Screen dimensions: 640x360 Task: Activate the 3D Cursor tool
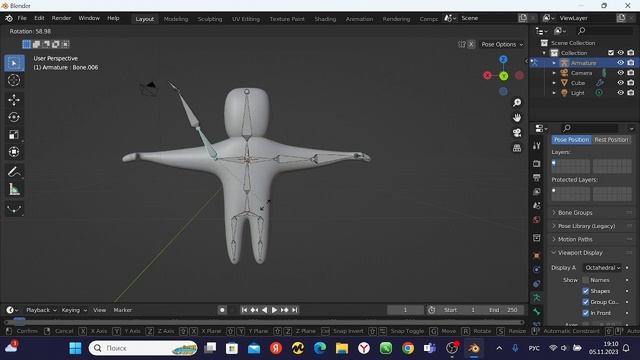pyautogui.click(x=14, y=80)
